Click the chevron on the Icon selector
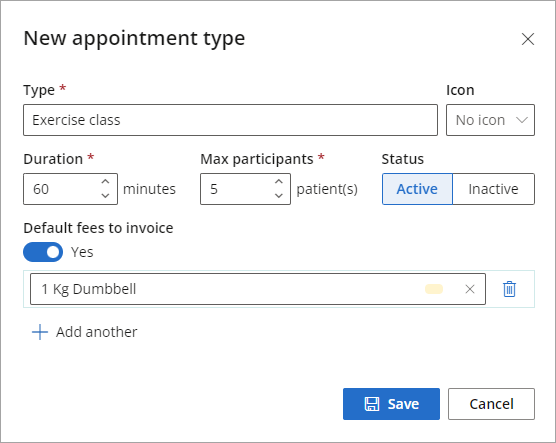556x443 pixels. tap(522, 120)
